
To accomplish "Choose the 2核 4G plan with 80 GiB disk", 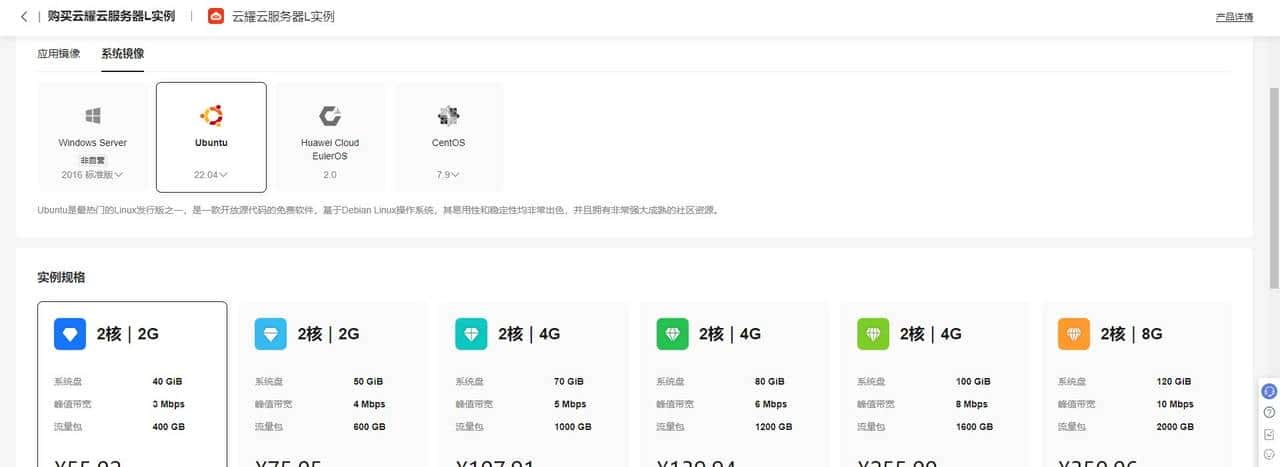I will click(x=735, y=384).
